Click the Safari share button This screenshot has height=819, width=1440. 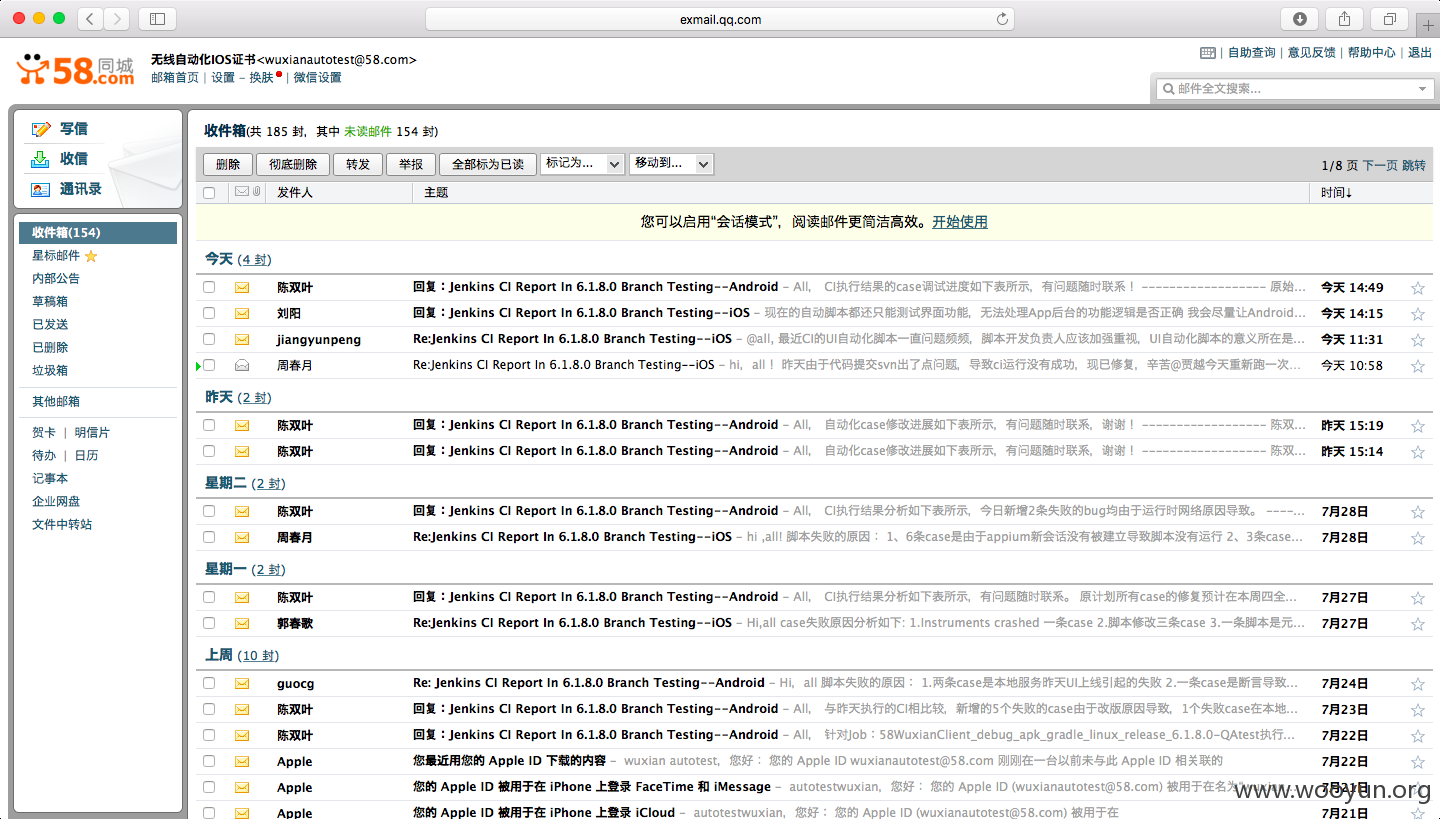[1345, 18]
